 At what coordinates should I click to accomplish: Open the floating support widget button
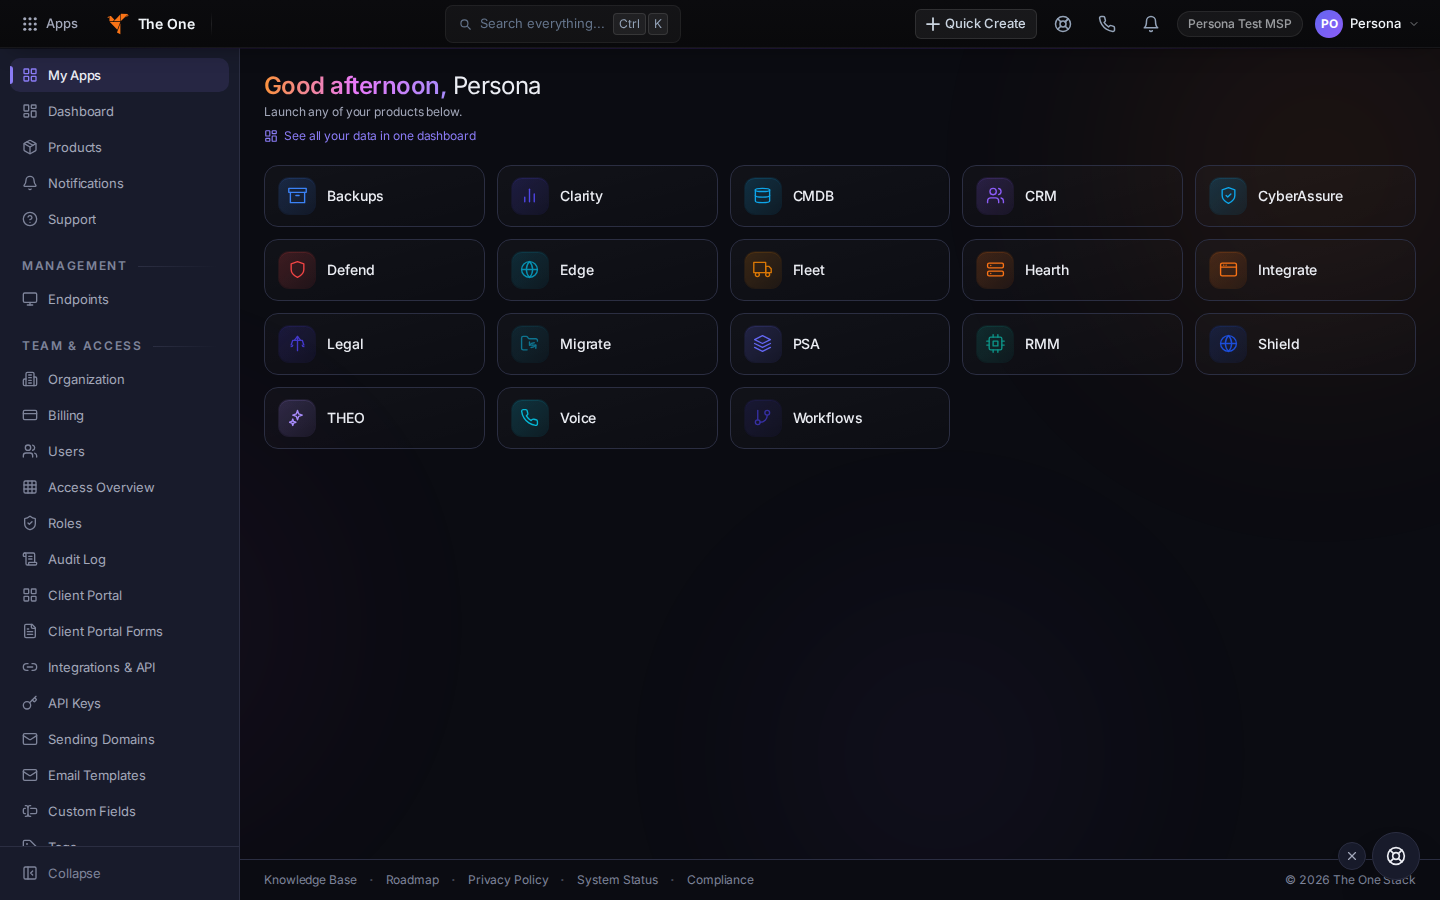pos(1396,856)
